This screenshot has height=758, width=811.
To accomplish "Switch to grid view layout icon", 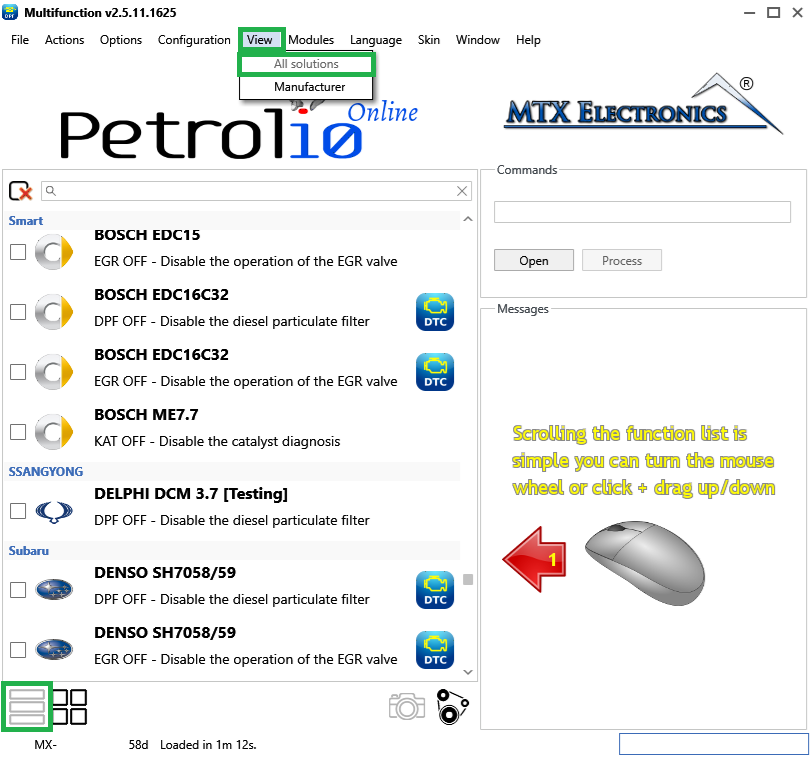I will coord(70,707).
